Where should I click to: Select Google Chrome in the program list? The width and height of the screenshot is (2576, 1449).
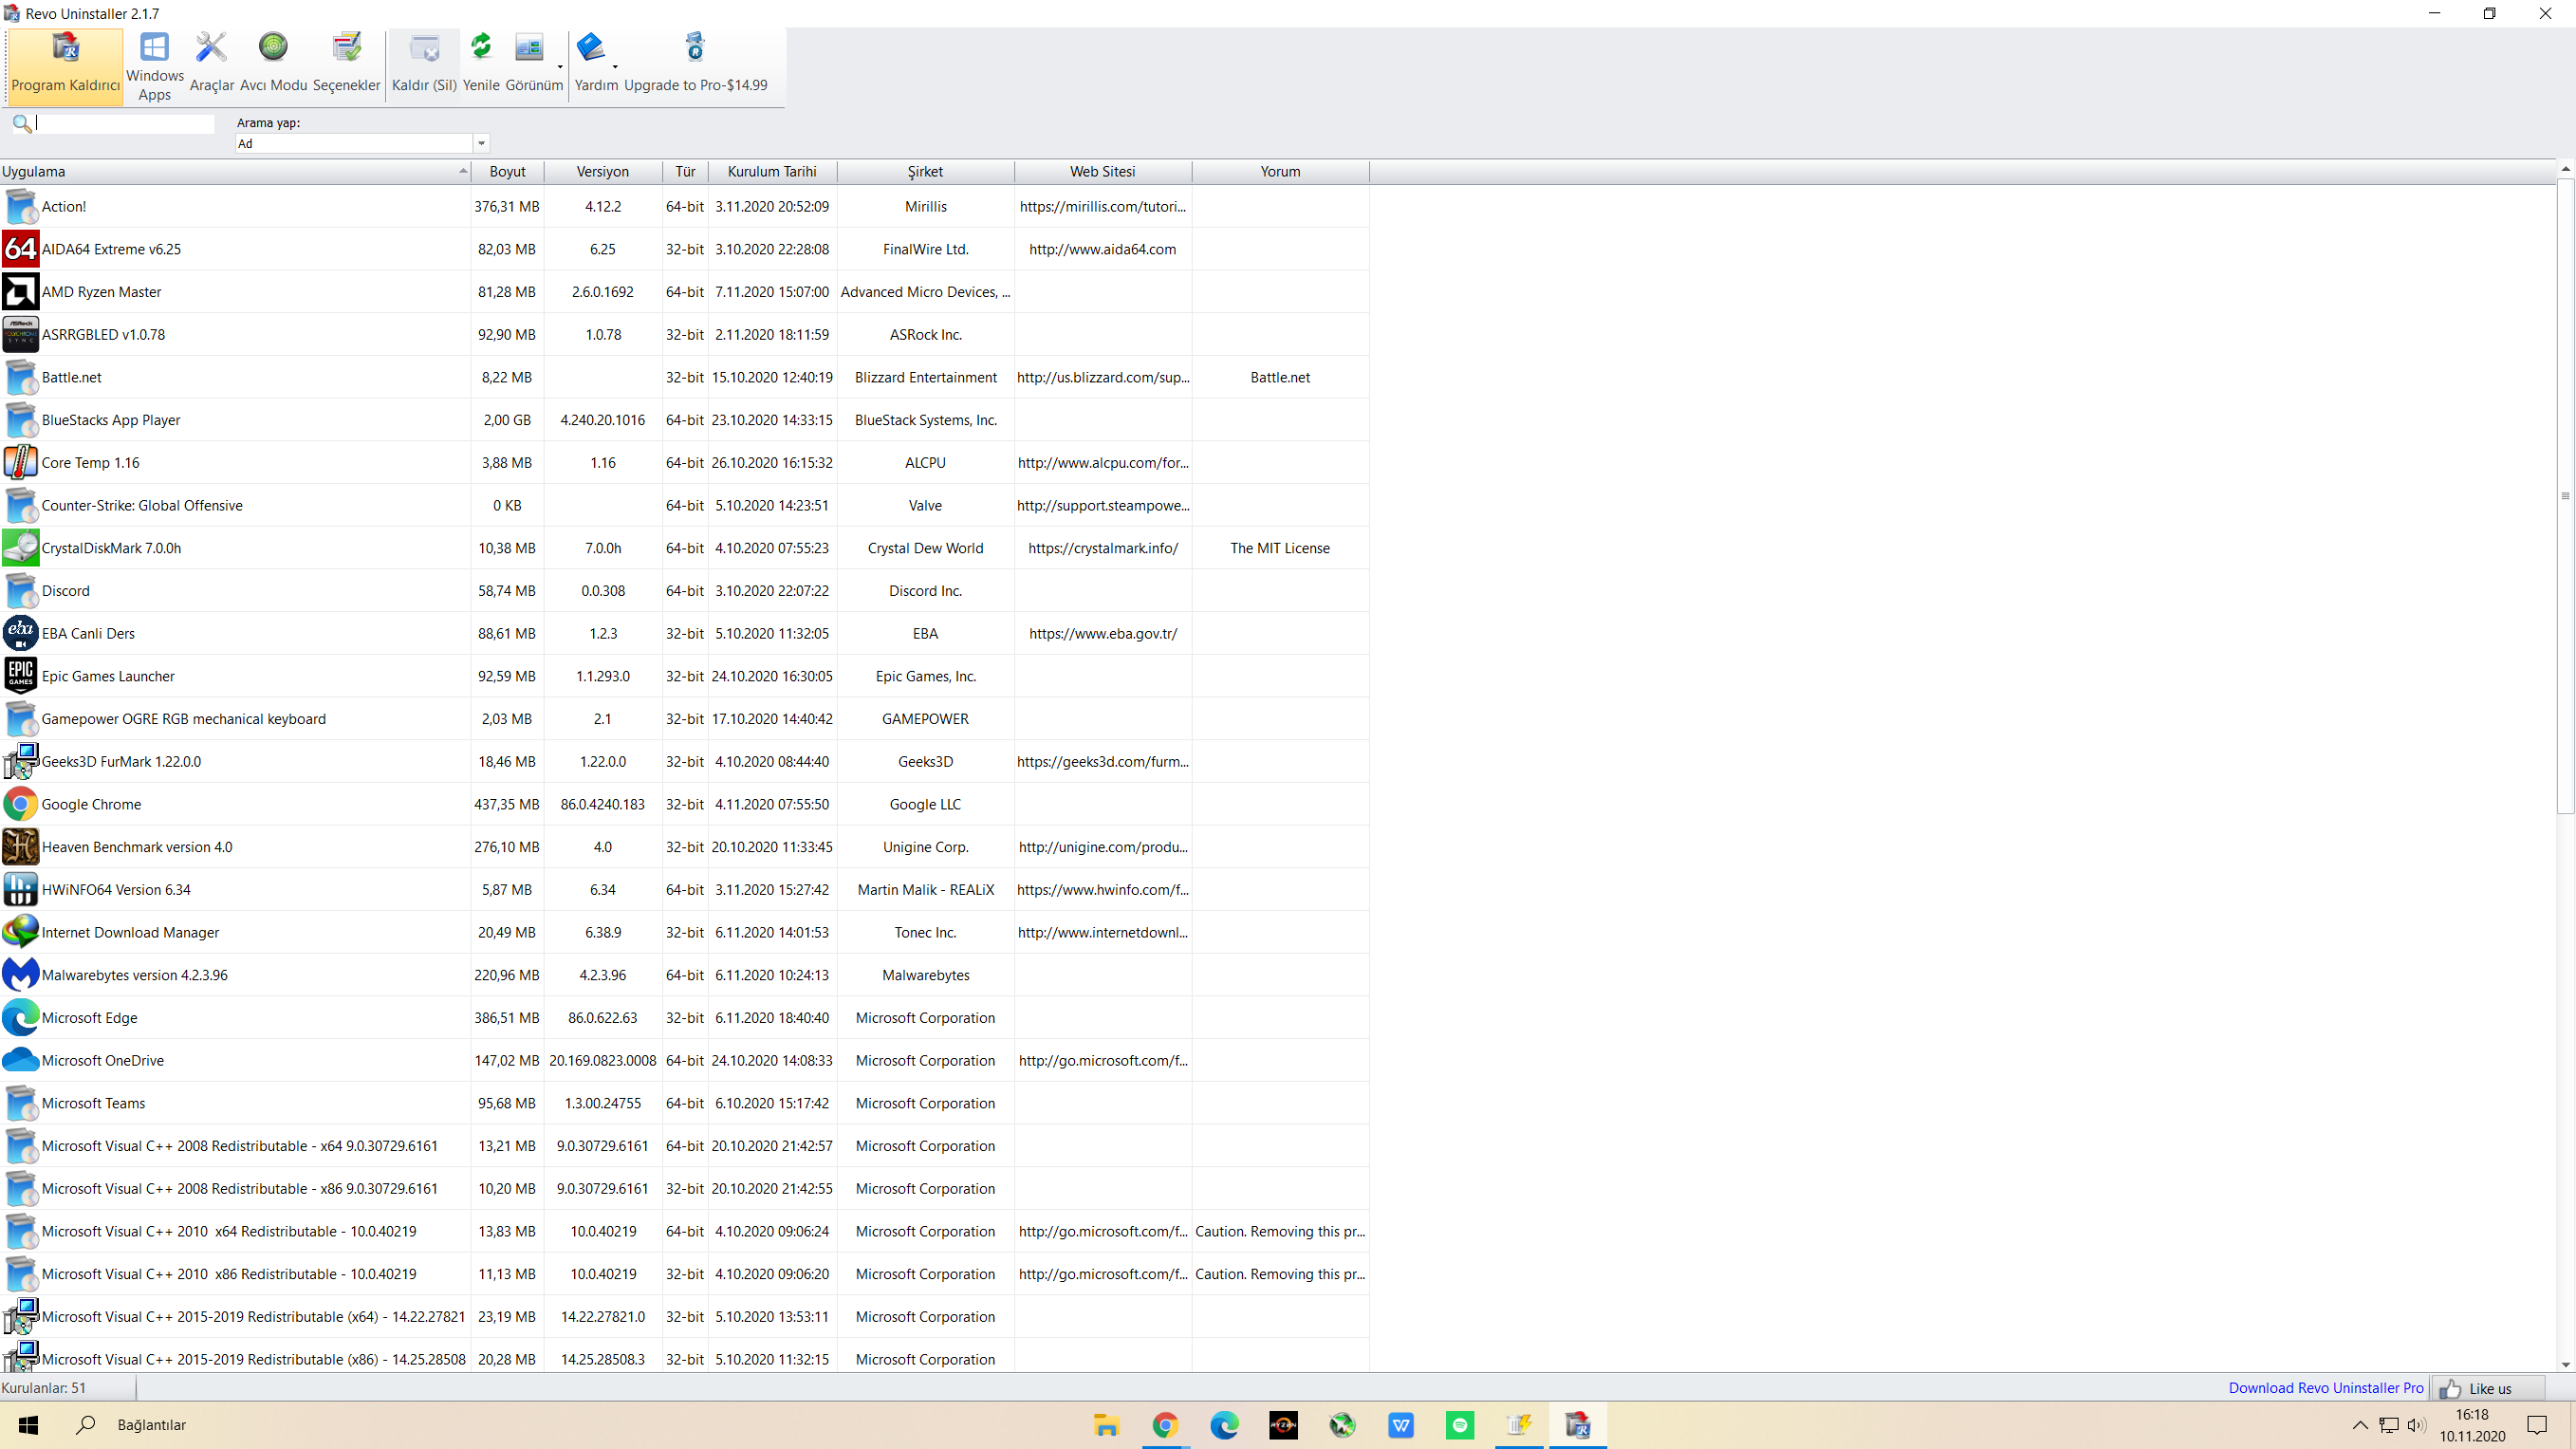pyautogui.click(x=91, y=804)
